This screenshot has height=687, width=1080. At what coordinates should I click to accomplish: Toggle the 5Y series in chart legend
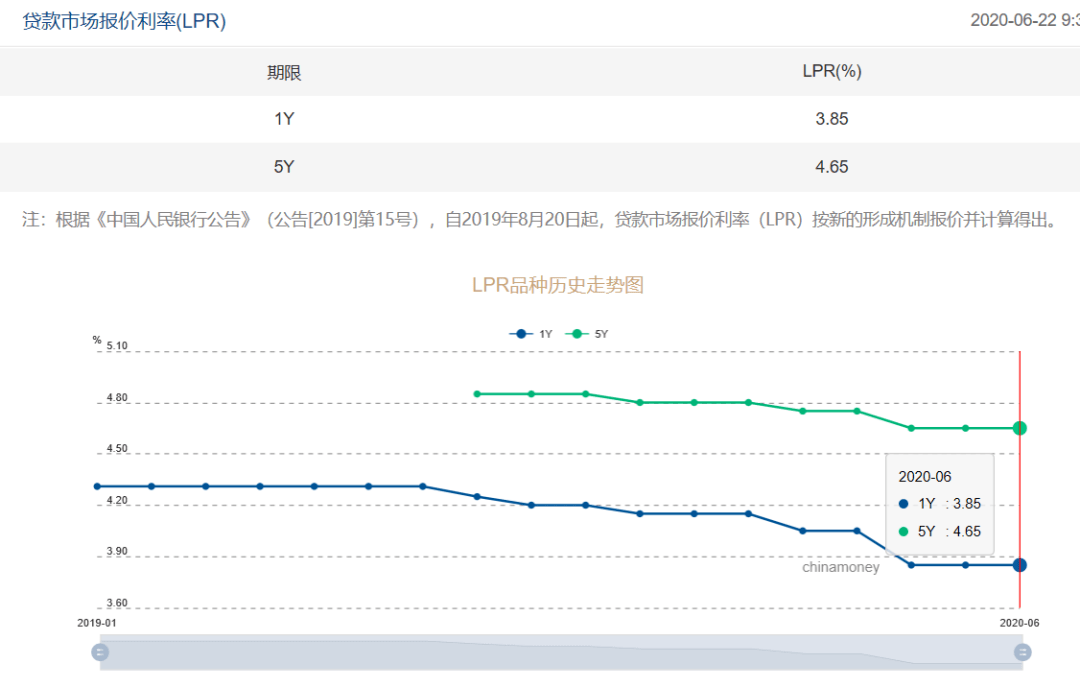[x=587, y=334]
